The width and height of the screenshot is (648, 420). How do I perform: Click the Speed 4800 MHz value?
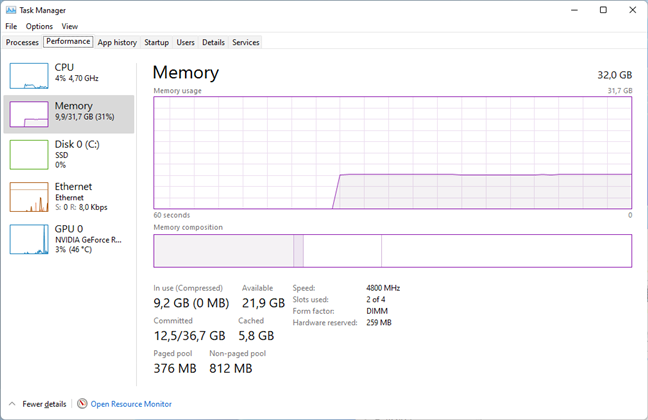click(x=383, y=288)
